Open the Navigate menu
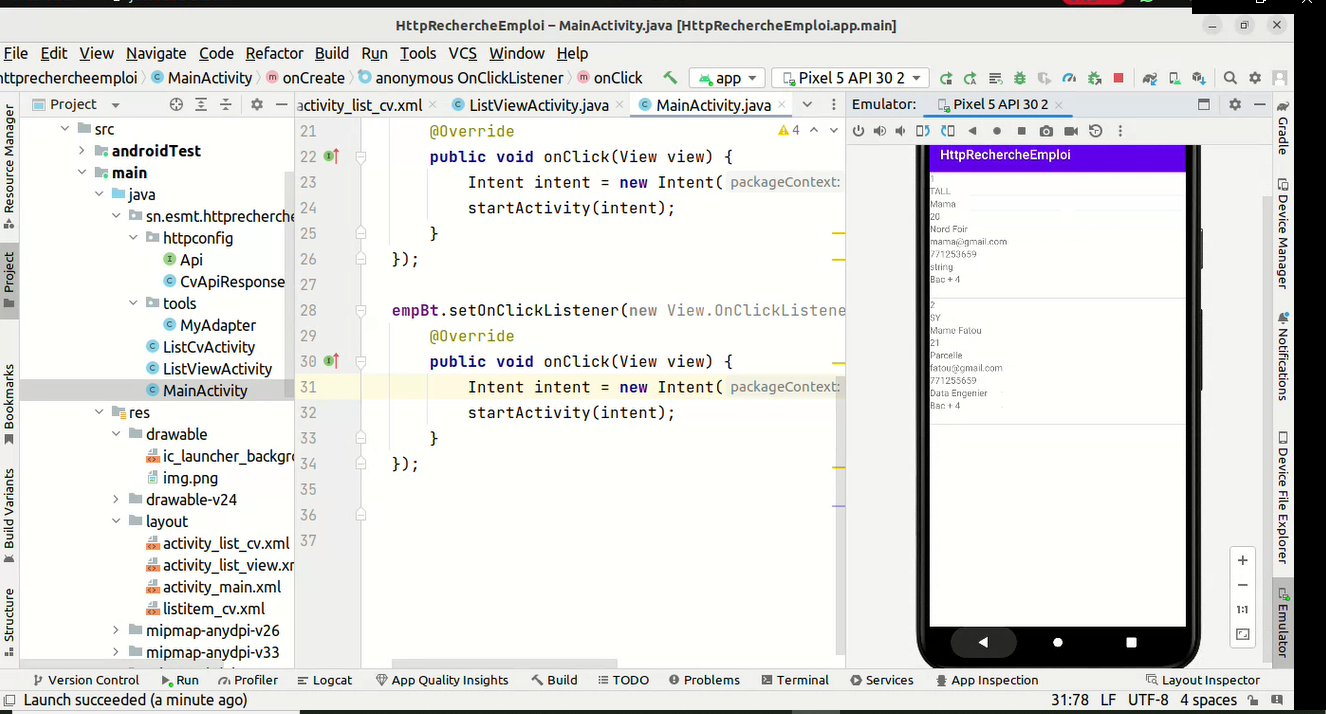This screenshot has height=714, width=1326. (156, 53)
